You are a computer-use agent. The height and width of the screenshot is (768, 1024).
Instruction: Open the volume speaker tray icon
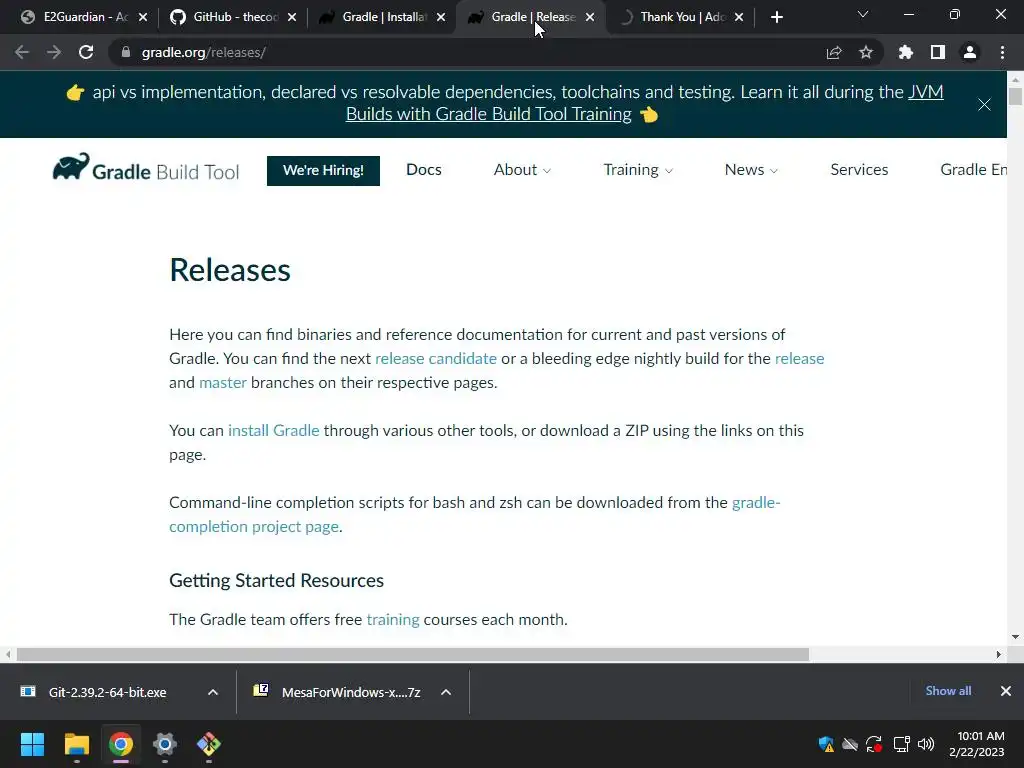click(x=926, y=744)
